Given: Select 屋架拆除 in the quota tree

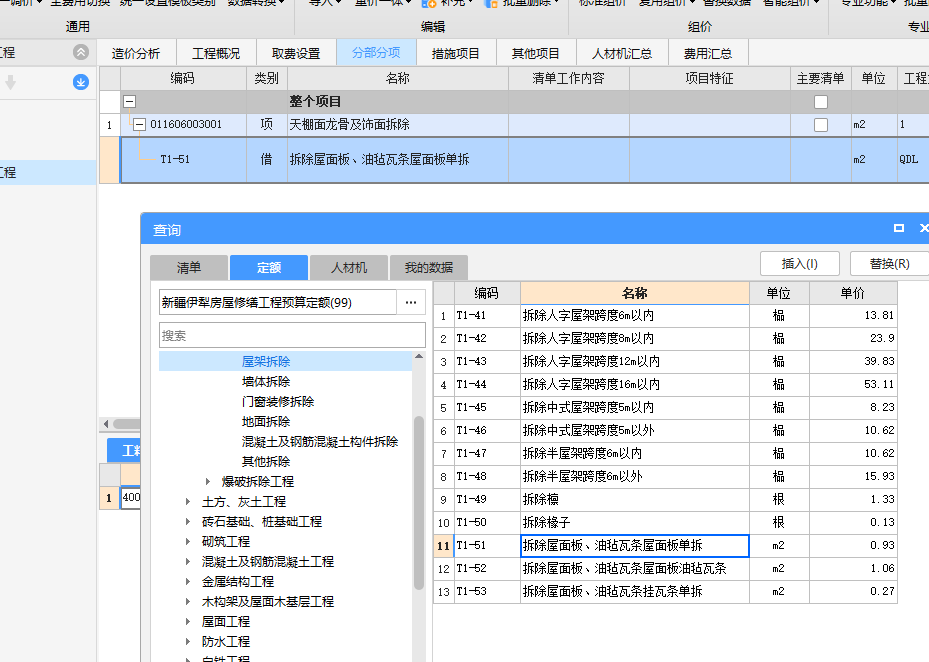Looking at the screenshot, I should pyautogui.click(x=266, y=362).
